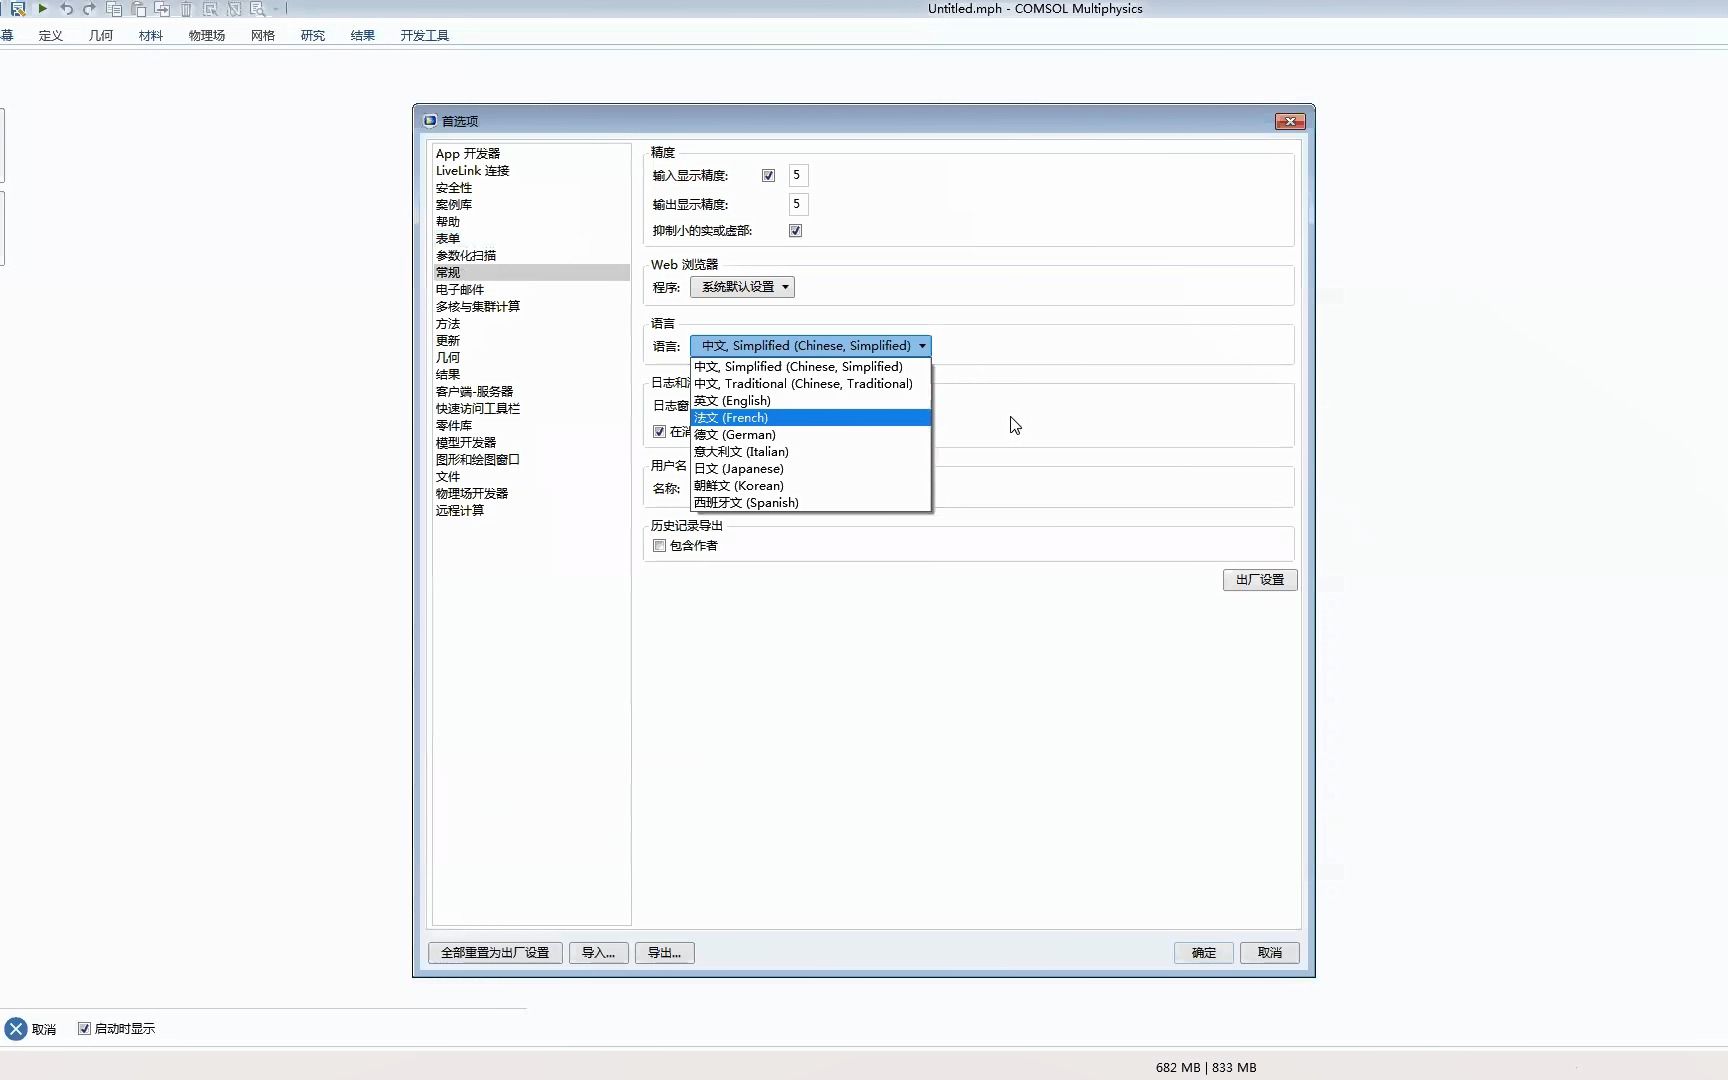1728x1080 pixels.
Task: Click inside the 输出显示精度 value field
Action: coord(797,204)
